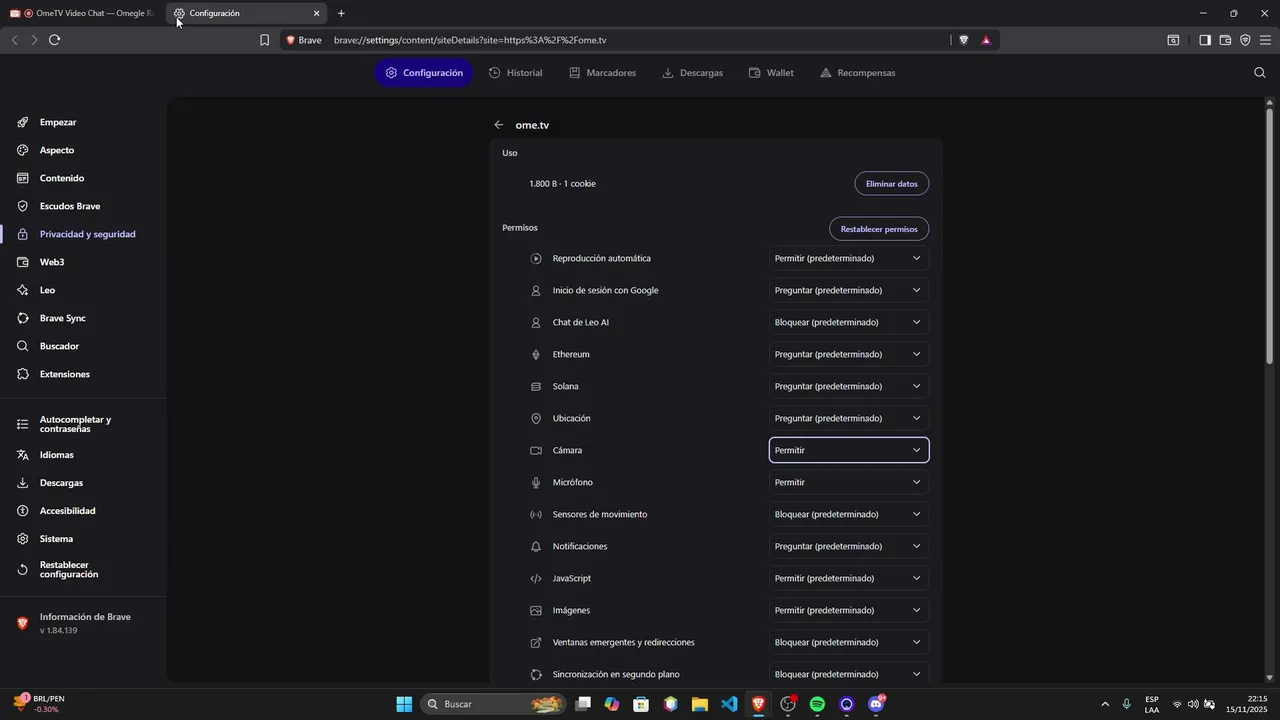Open Extensiones in the settings sidebar
The image size is (1280, 720).
tap(65, 374)
